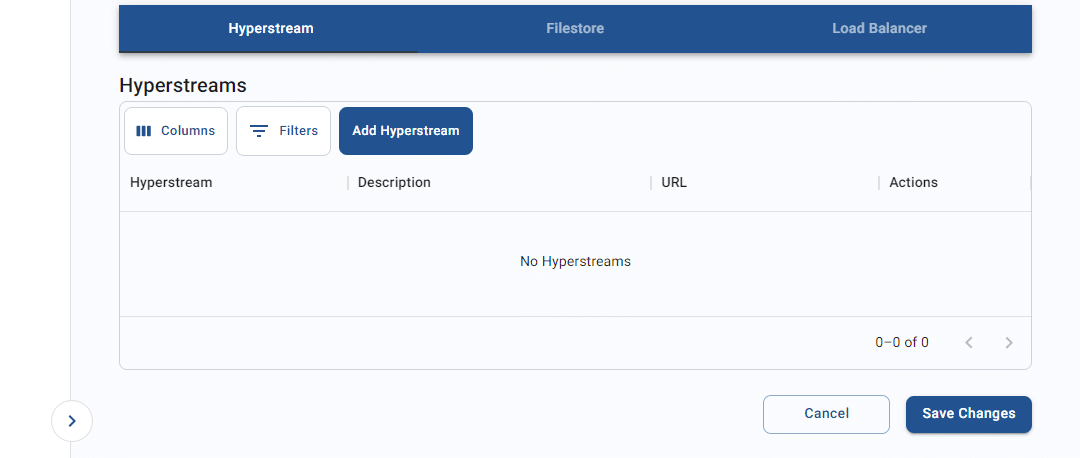Screen dimensions: 1080x458
Task: Sort by the Hyperstream column header
Action: click(171, 183)
